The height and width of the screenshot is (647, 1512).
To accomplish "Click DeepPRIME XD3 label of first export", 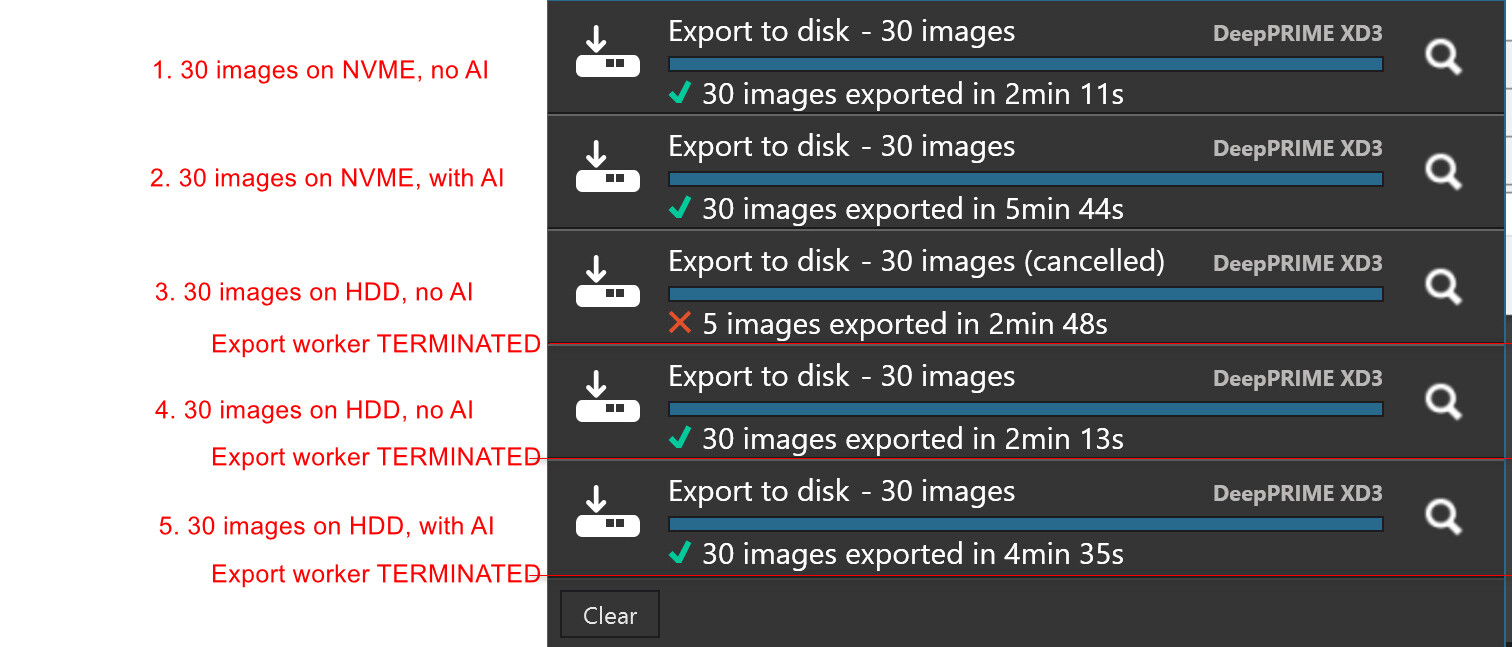I will point(1297,33).
